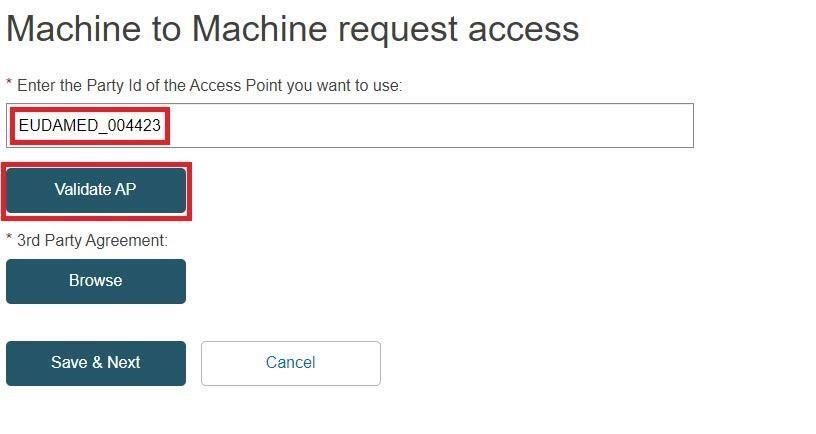Click the EUDAMED_004423 text in the field
Screen dimensions: 816x434
click(x=90, y=126)
